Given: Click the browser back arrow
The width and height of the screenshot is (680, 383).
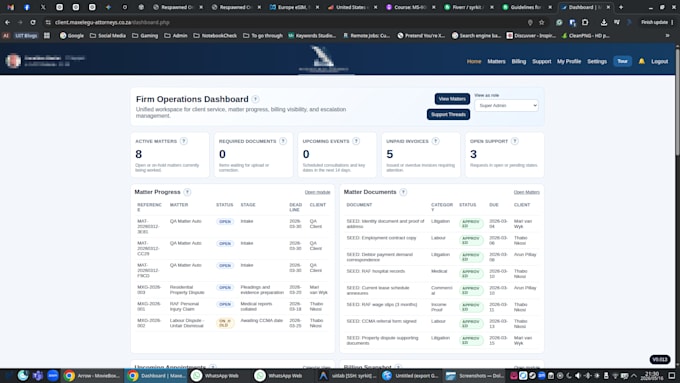Looking at the screenshot, I should pos(8,22).
